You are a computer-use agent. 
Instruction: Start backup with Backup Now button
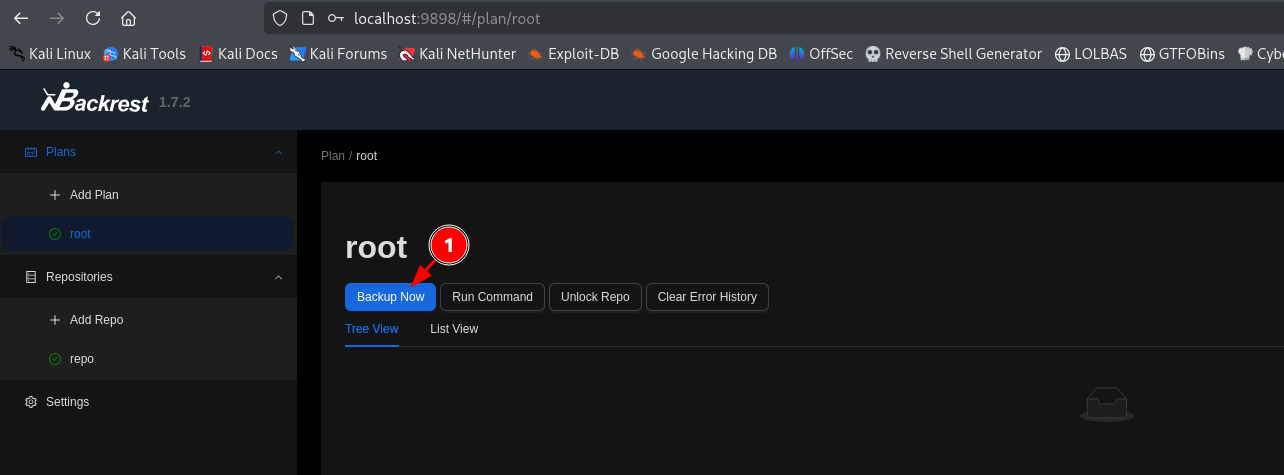pos(390,297)
